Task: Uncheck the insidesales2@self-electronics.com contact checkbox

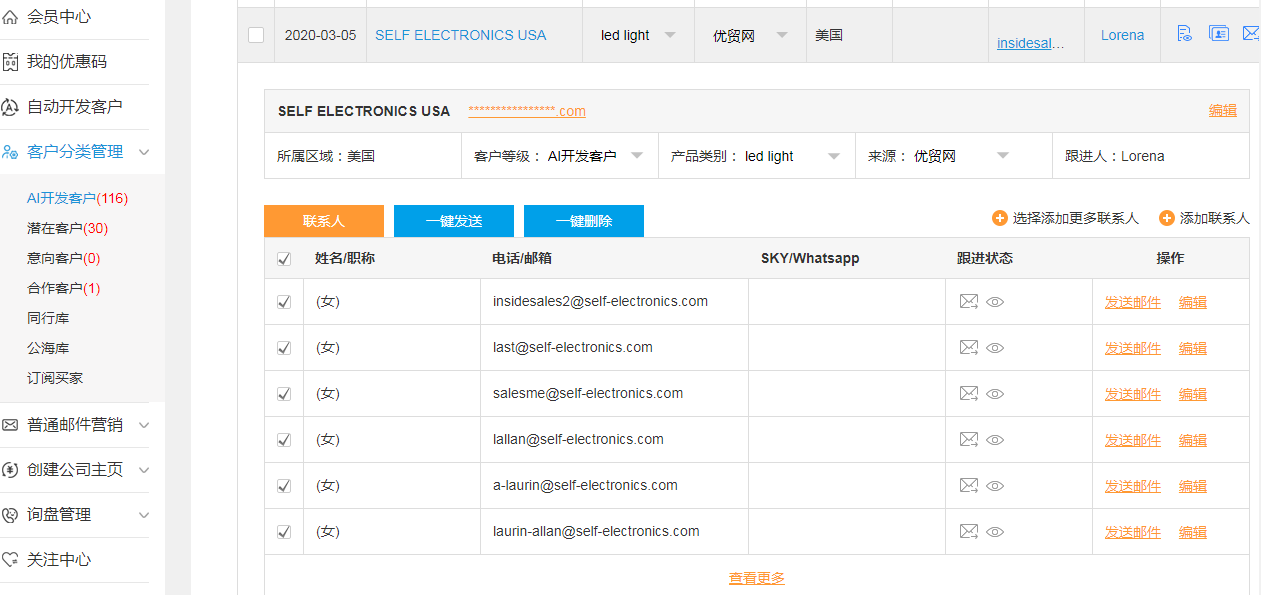Action: tap(284, 302)
